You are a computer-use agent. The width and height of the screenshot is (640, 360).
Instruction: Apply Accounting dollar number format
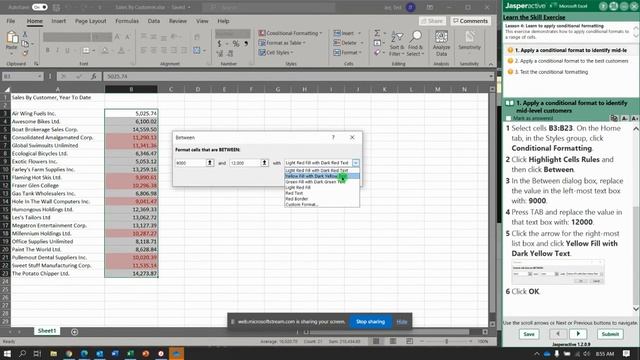pos(220,44)
